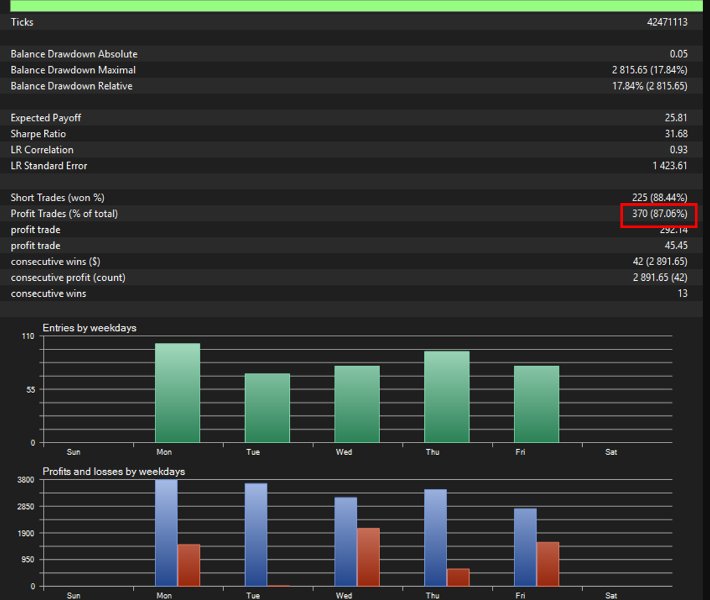This screenshot has height=600, width=710.
Task: Click the LR Standard Error value 1 423.61
Action: point(670,166)
